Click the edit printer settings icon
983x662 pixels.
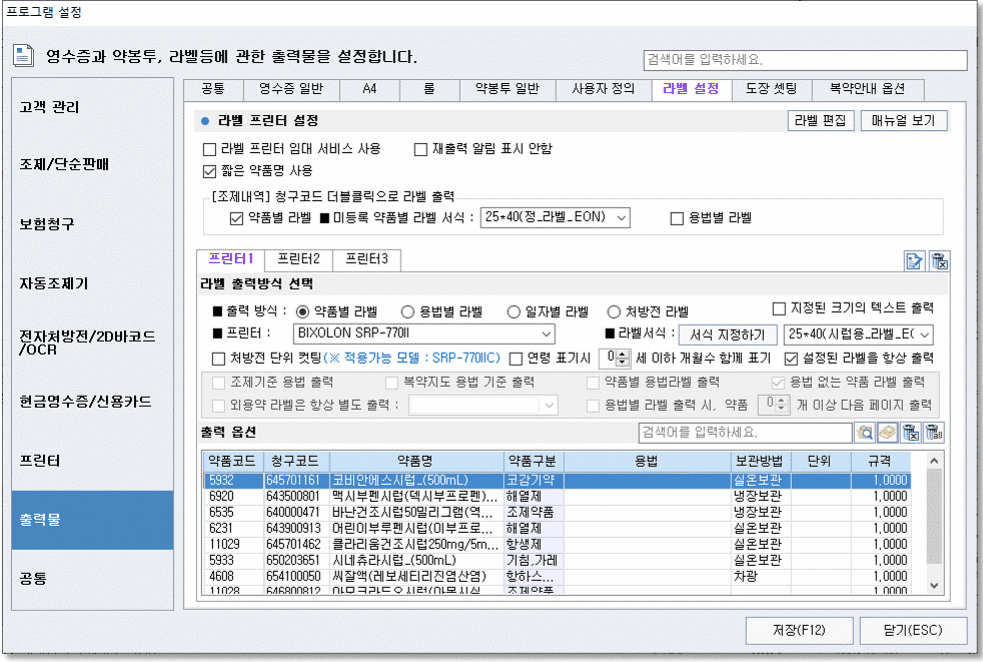(913, 262)
